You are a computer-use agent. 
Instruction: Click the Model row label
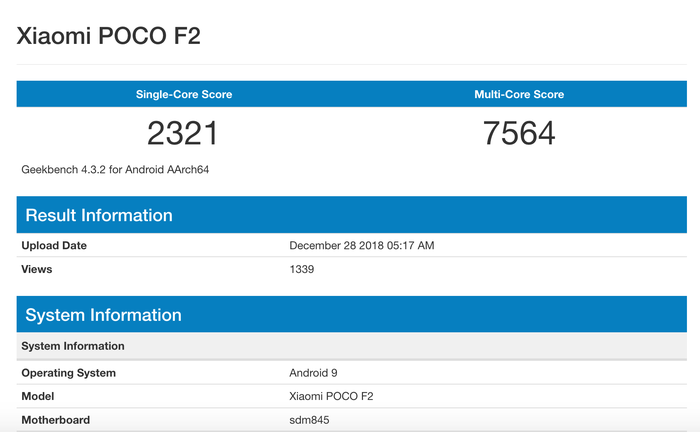[38, 396]
